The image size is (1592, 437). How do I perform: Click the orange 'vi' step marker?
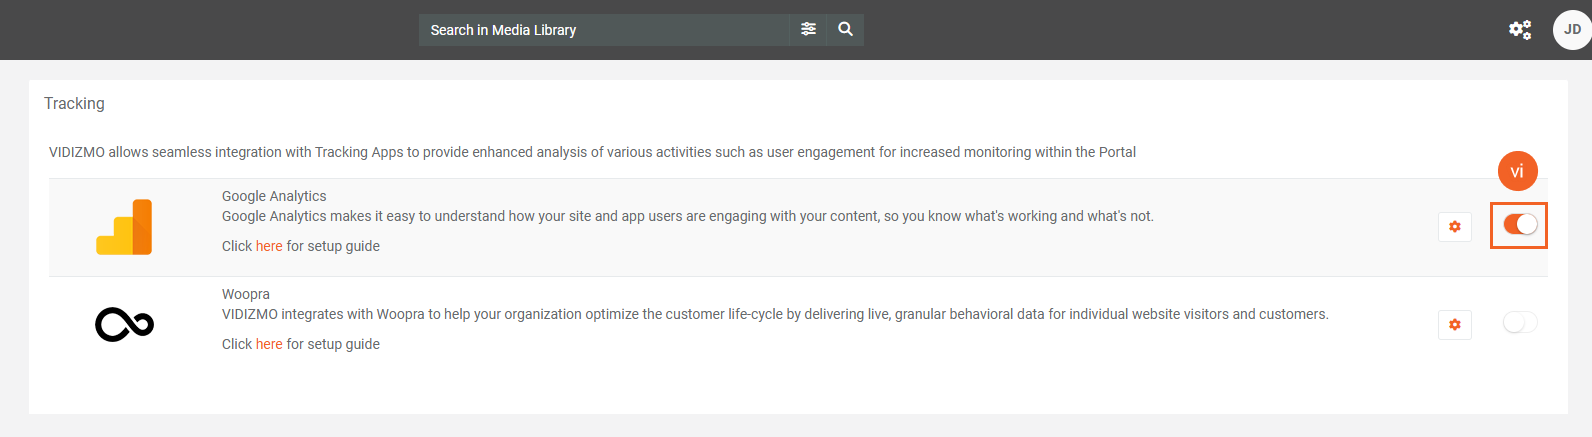1517,171
